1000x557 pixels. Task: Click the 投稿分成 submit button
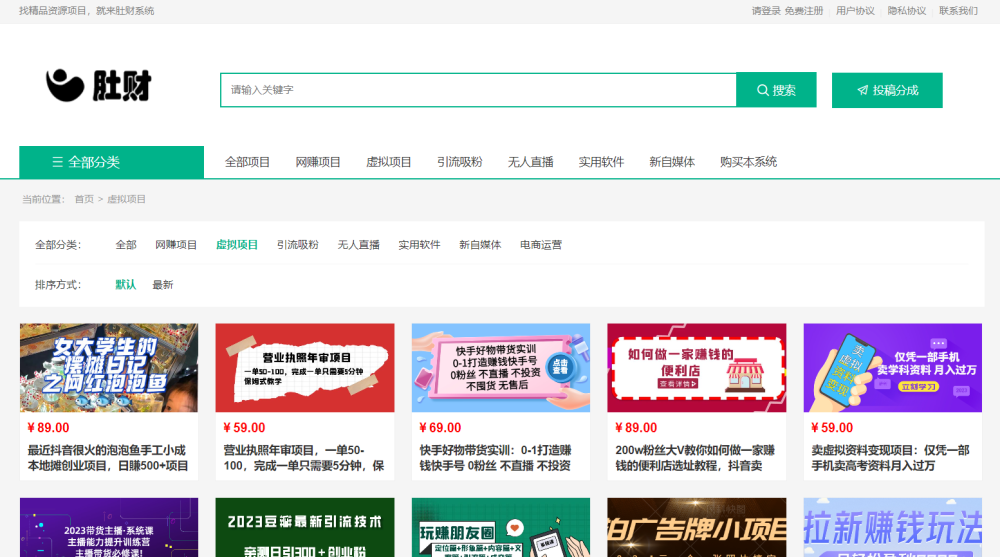click(x=887, y=90)
